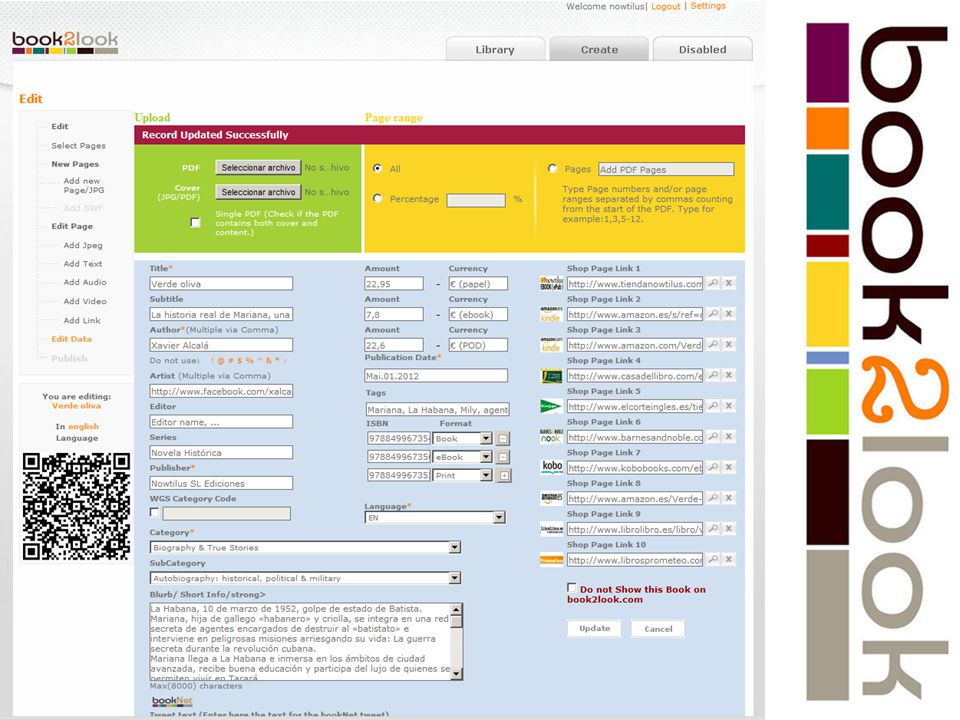Click the minus icon beside the eBook ISBN row
Image resolution: width=960 pixels, height=720 pixels.
(x=503, y=457)
